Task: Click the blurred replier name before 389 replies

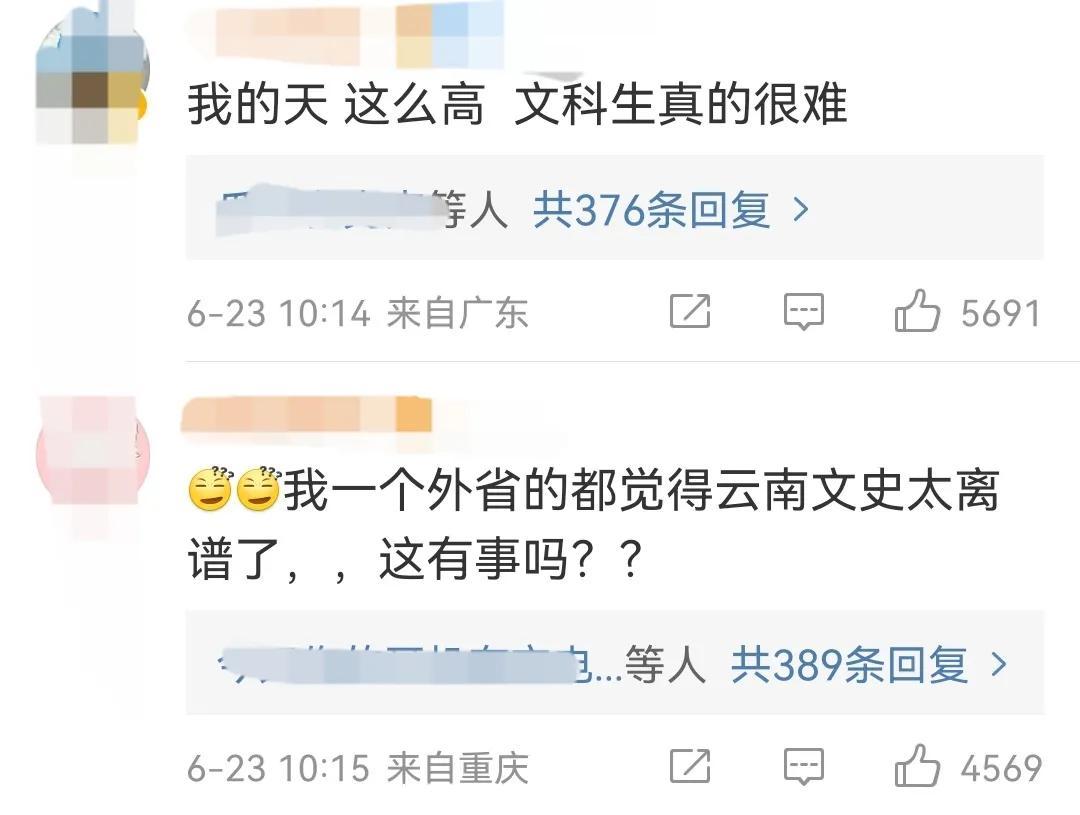Action: 397,663
